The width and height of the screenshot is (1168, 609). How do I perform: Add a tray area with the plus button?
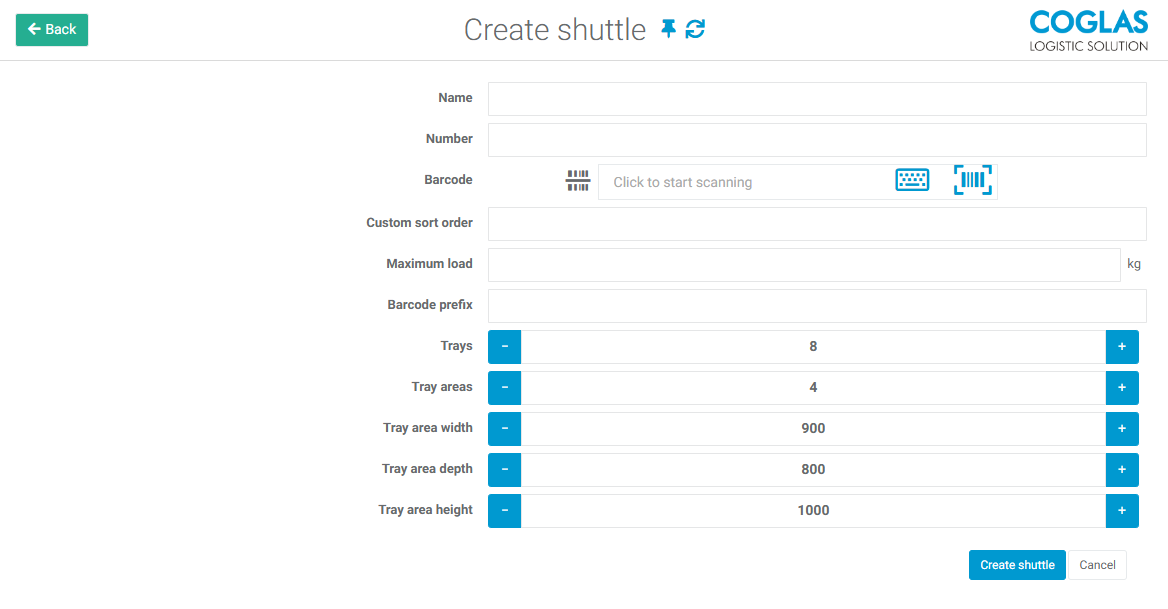pos(1122,388)
